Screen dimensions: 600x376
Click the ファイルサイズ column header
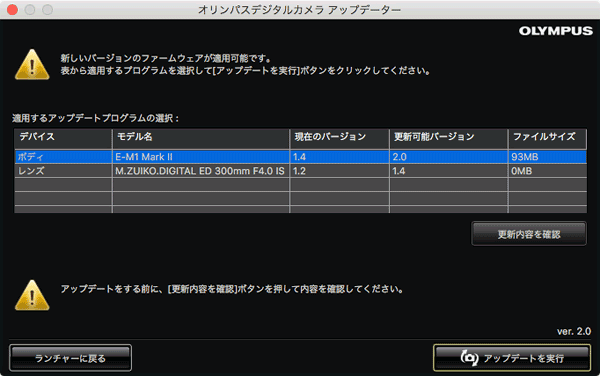pos(548,138)
